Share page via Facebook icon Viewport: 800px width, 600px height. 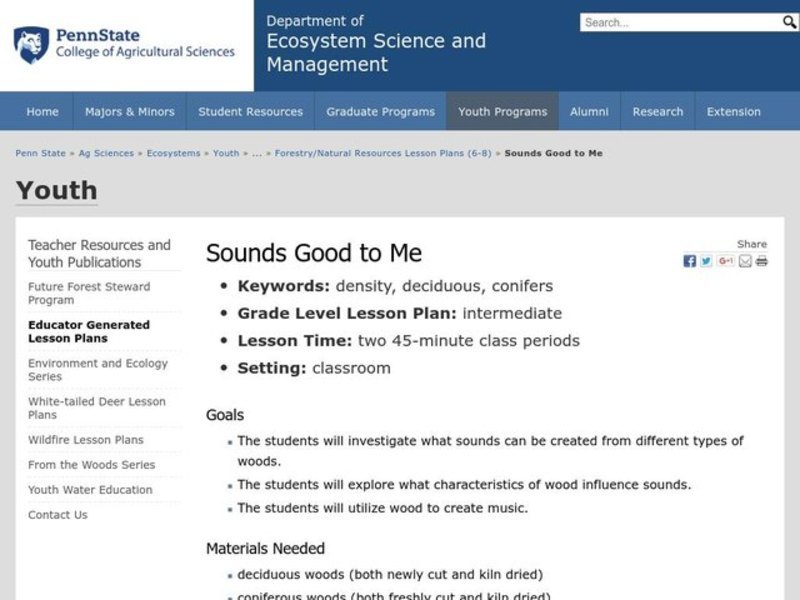click(690, 261)
